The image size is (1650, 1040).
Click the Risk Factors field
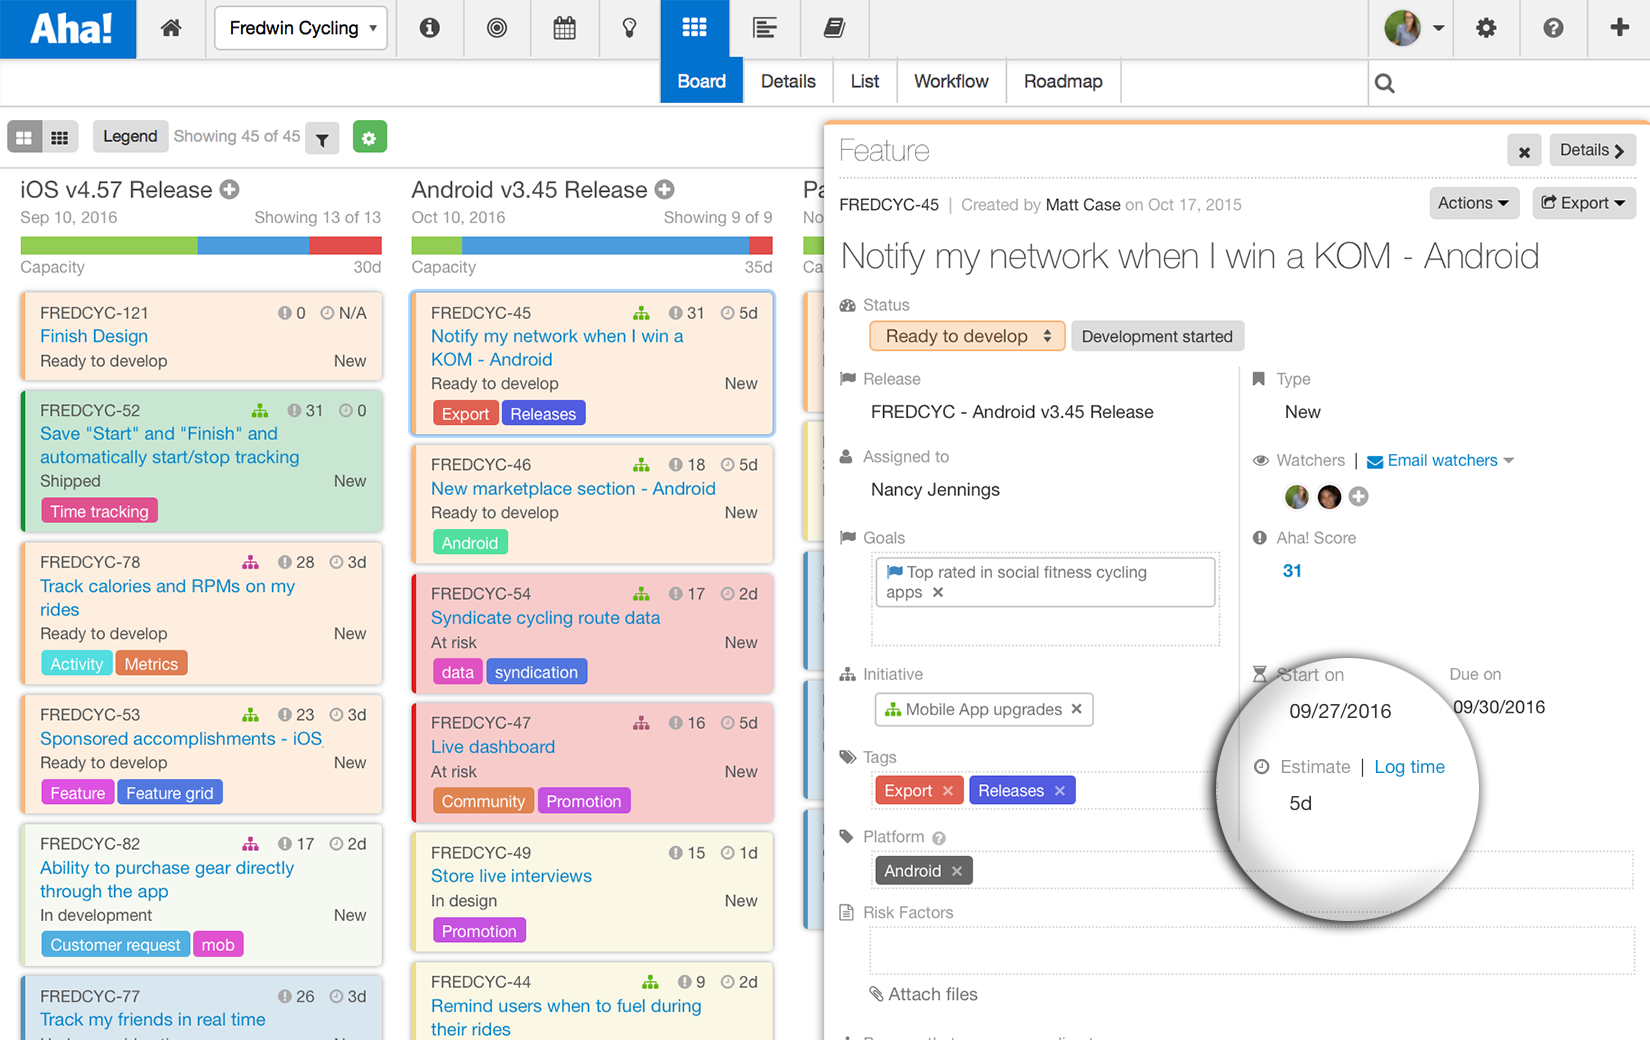pyautogui.click(x=1251, y=950)
